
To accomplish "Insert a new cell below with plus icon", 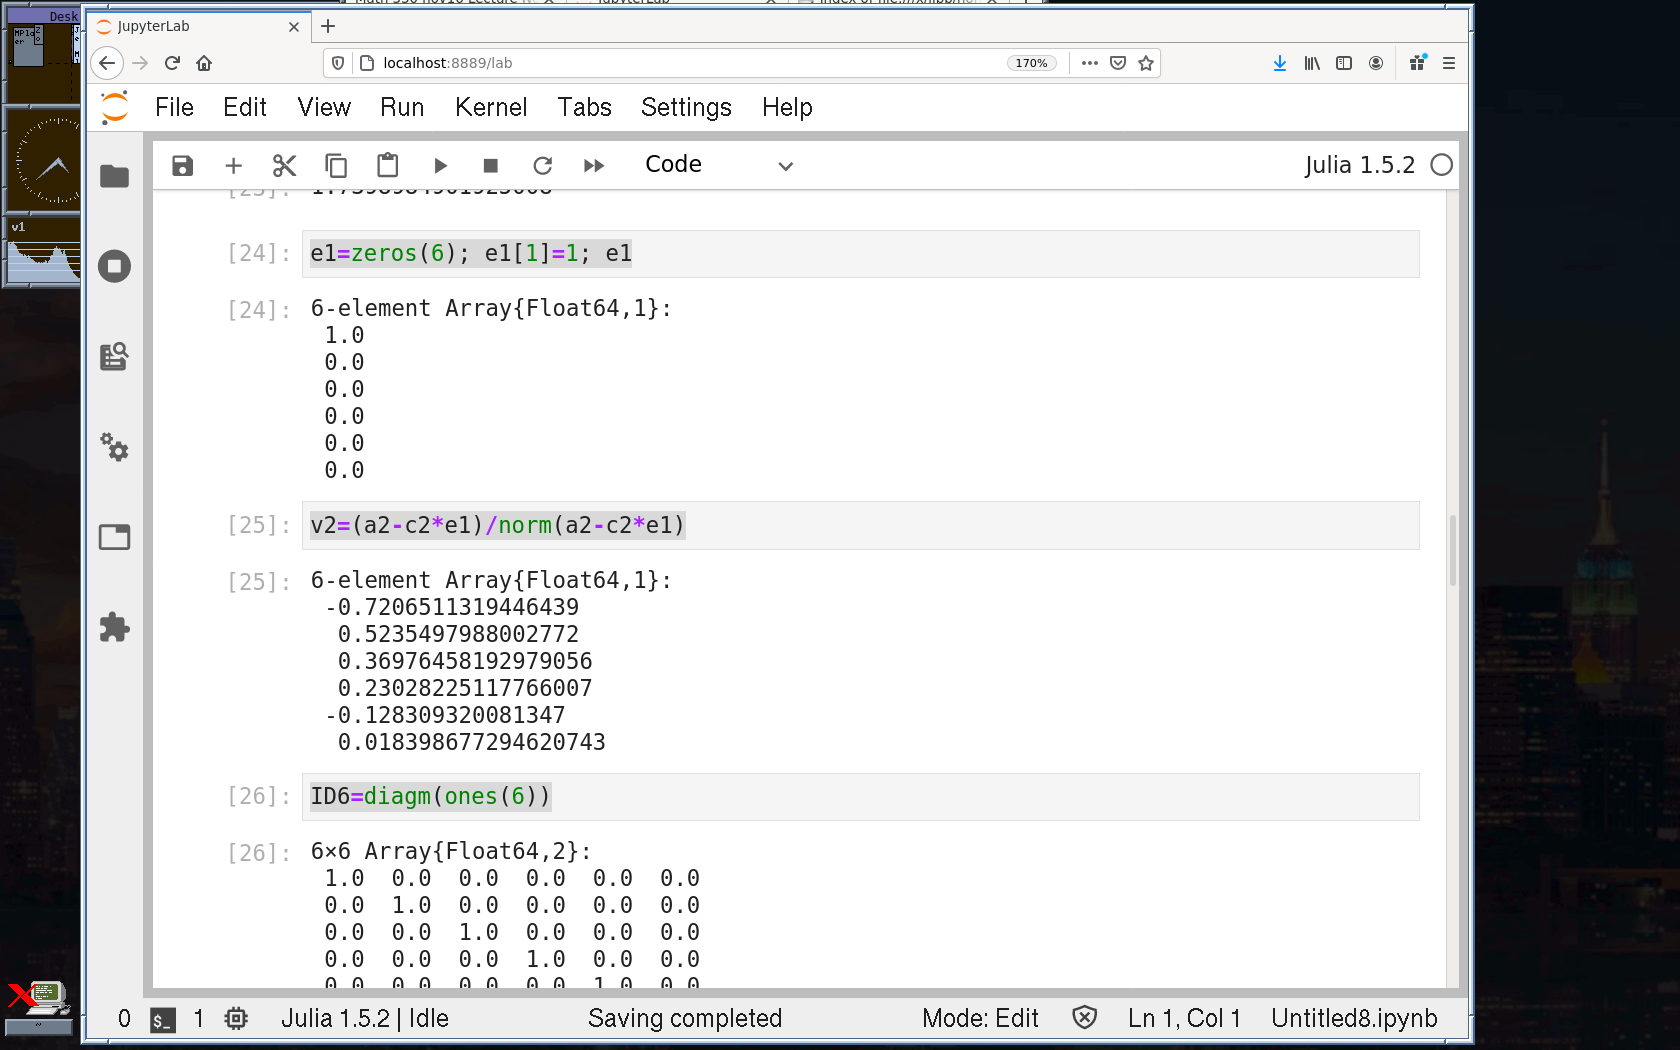I will click(233, 166).
